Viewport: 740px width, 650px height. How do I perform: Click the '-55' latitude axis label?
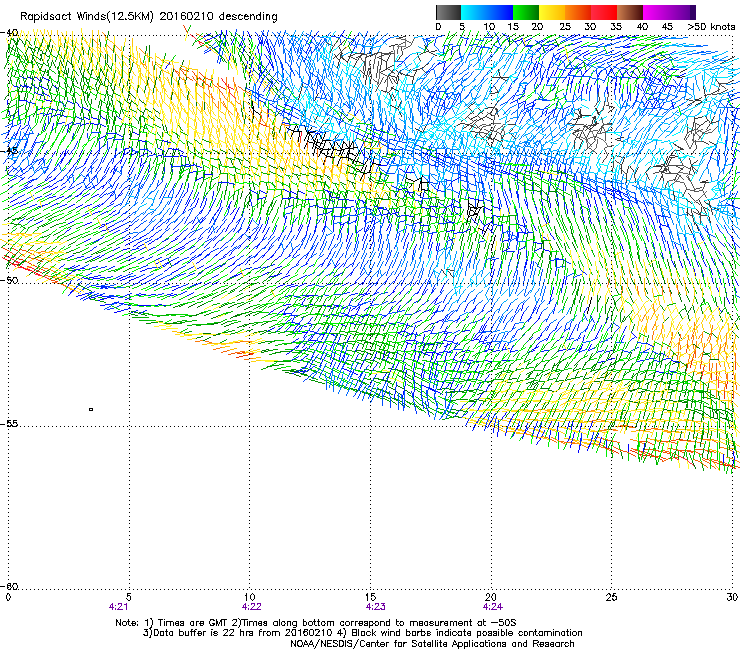[x=11, y=423]
